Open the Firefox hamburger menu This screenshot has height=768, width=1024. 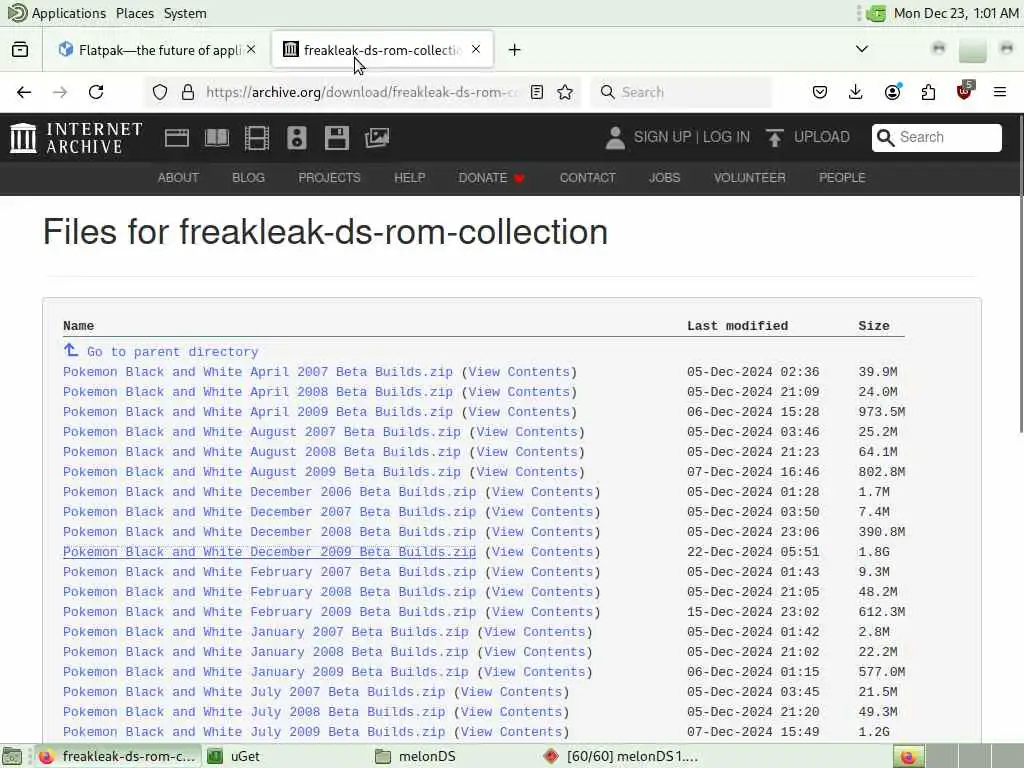(x=1000, y=92)
